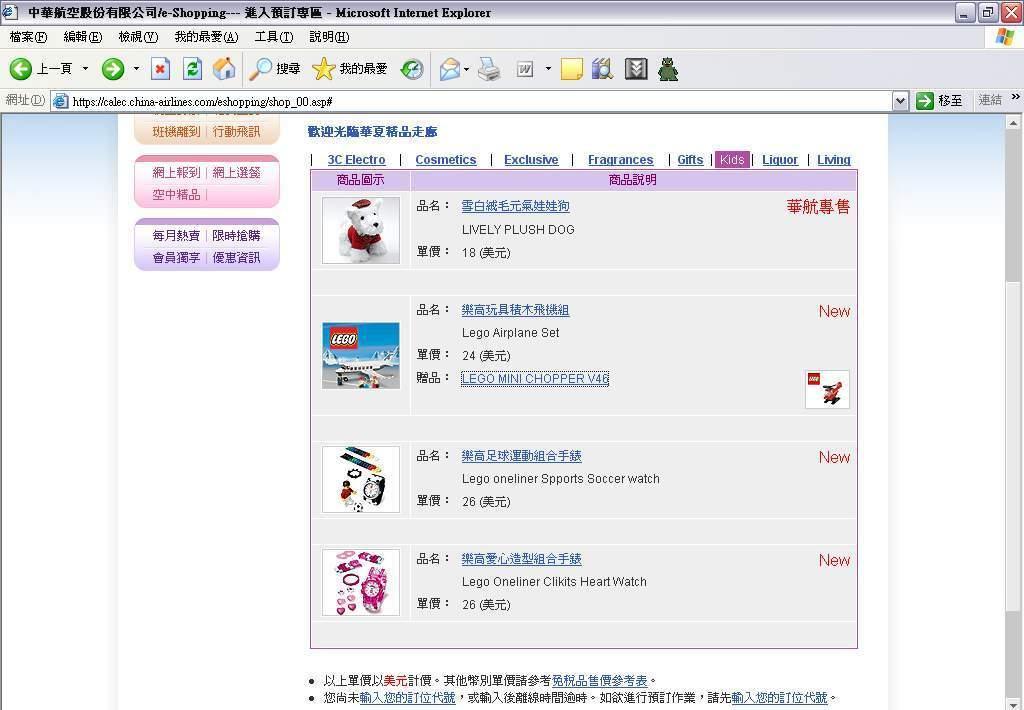
Task: Go back with the green Back arrow
Action: click(20, 69)
